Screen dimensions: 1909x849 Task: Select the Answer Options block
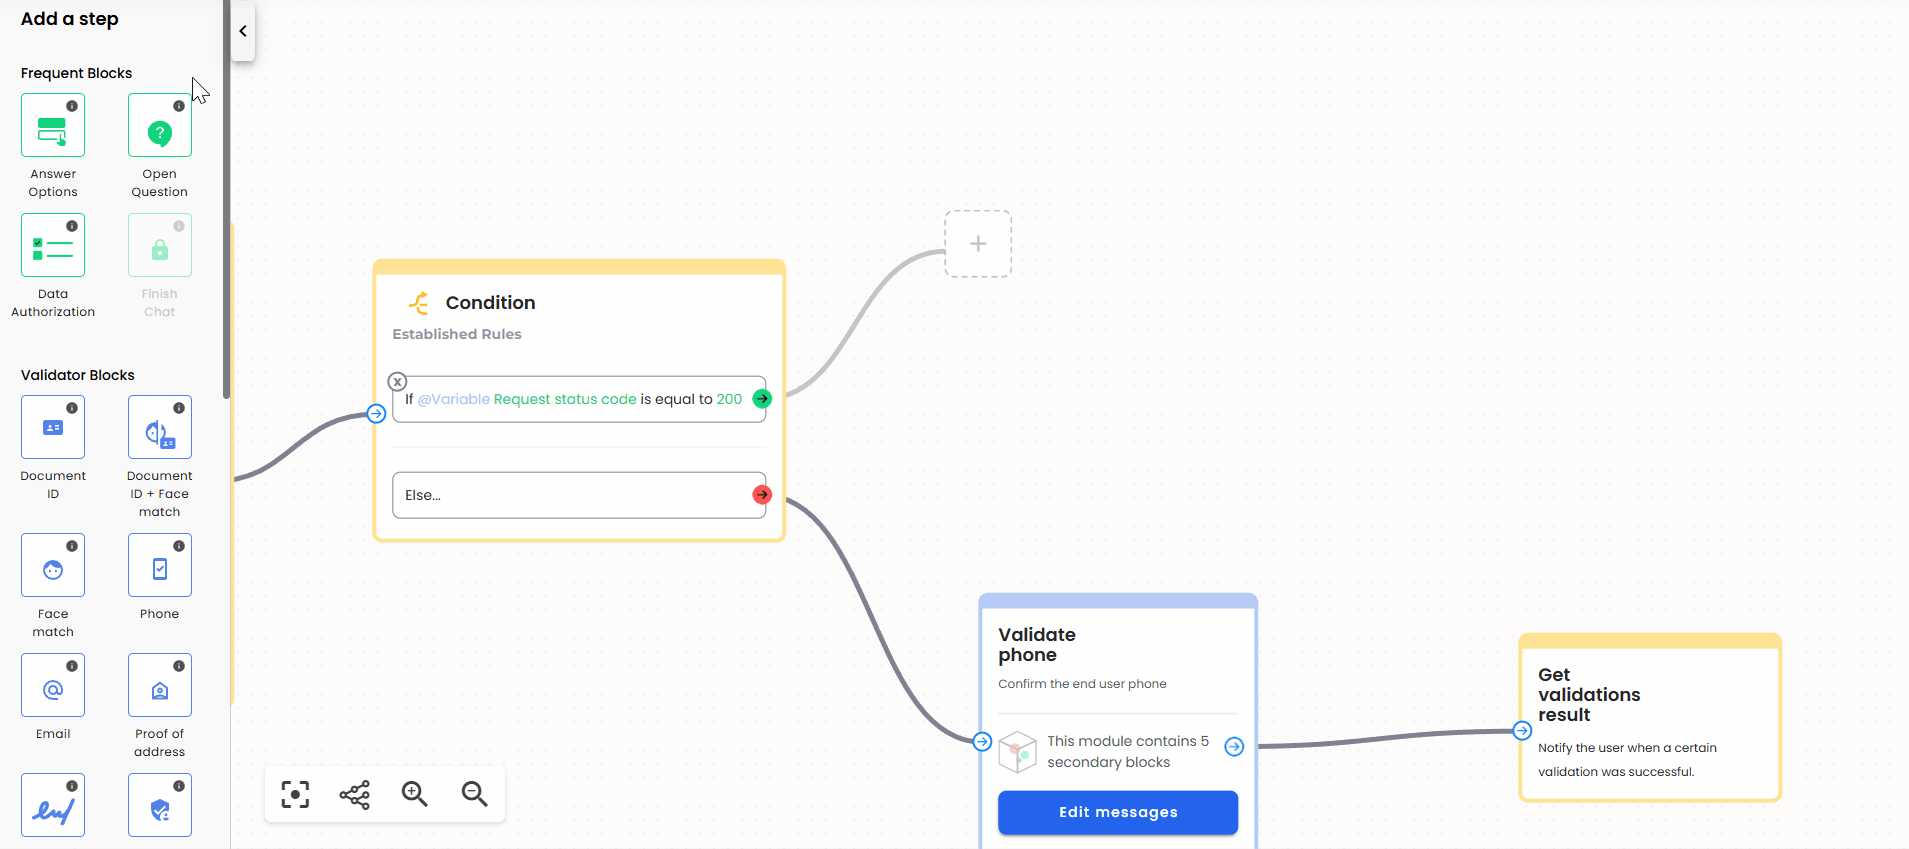53,126
